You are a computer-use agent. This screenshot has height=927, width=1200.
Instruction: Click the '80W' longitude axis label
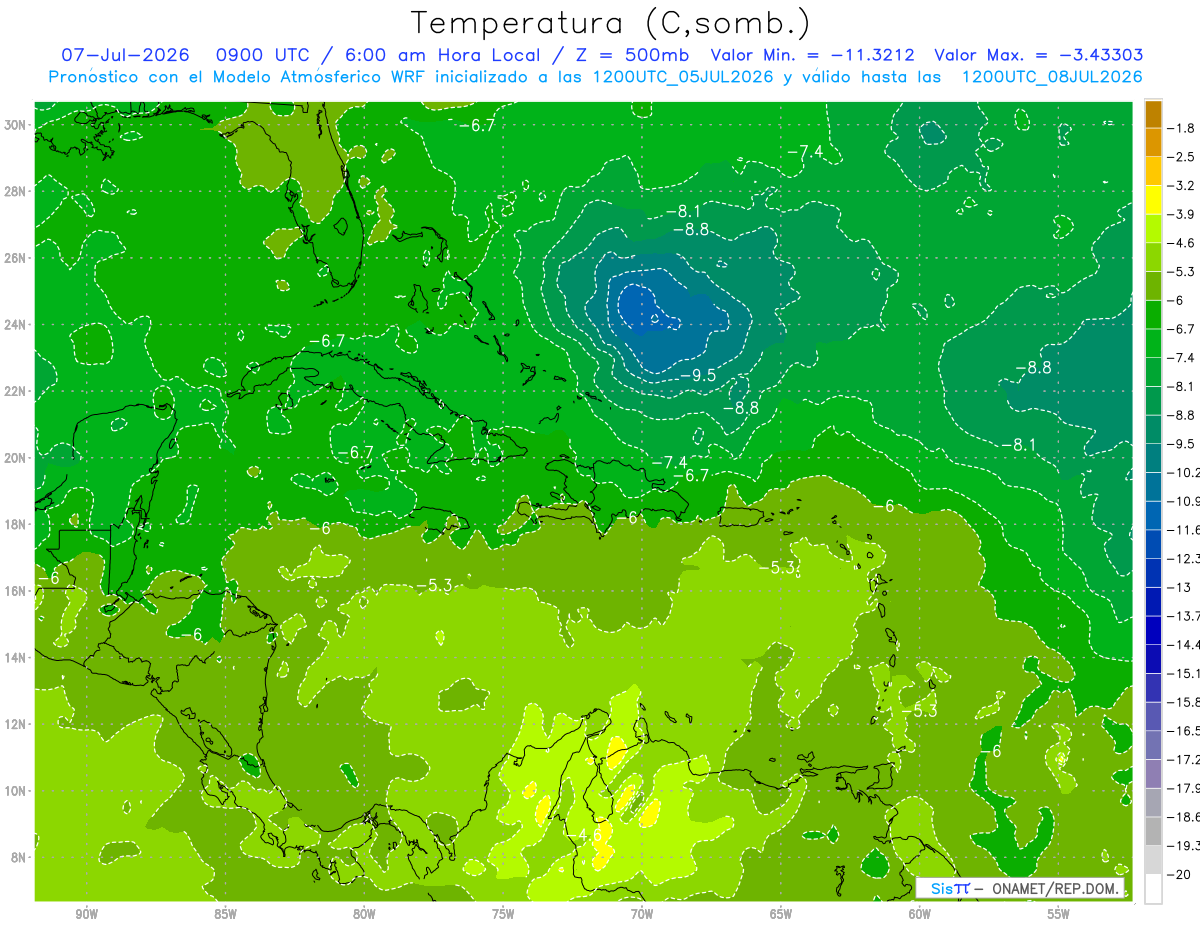click(364, 914)
